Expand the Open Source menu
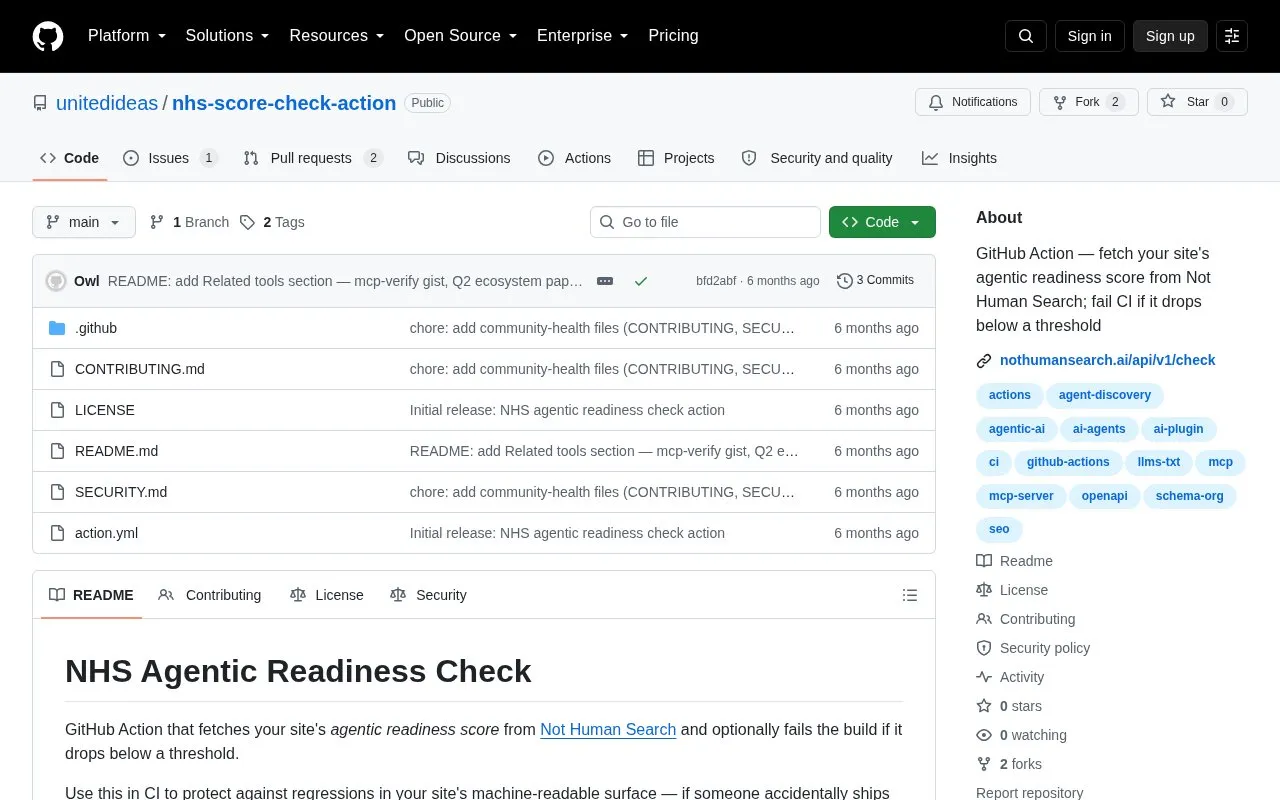 pyautogui.click(x=460, y=36)
